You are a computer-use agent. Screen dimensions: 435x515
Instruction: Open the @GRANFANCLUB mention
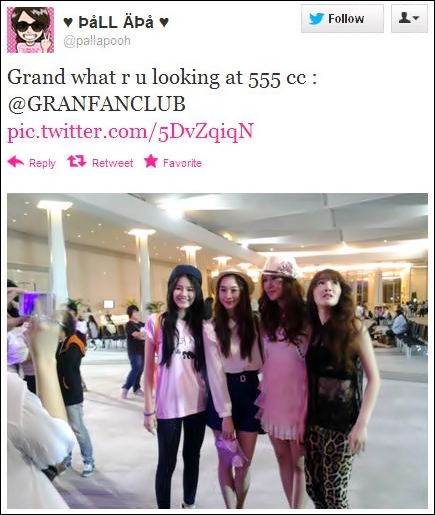96,104
